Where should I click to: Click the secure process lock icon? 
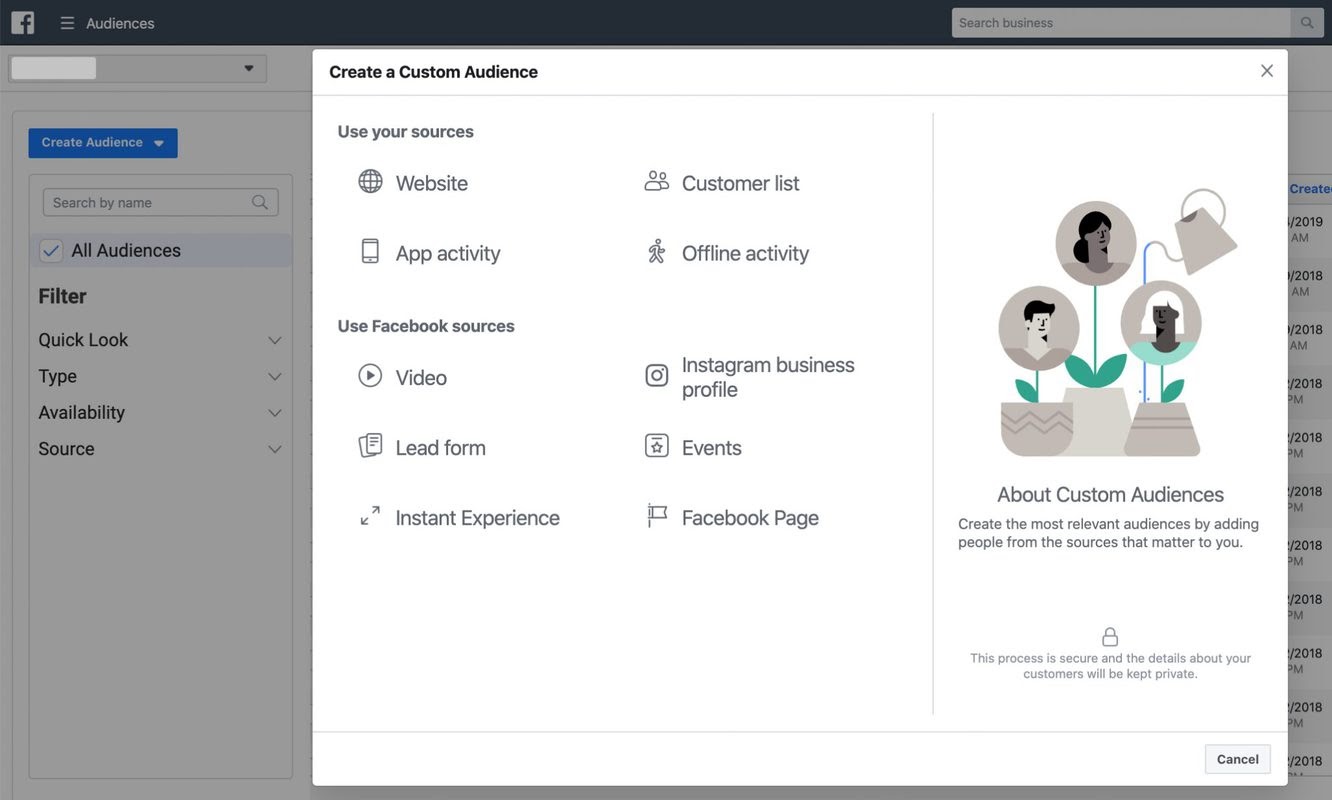coord(1110,637)
